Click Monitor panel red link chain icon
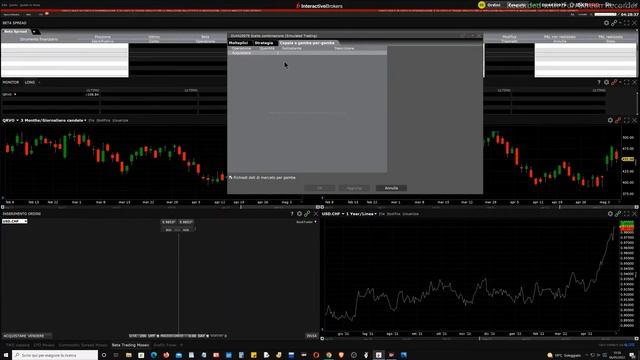 click(x=614, y=82)
